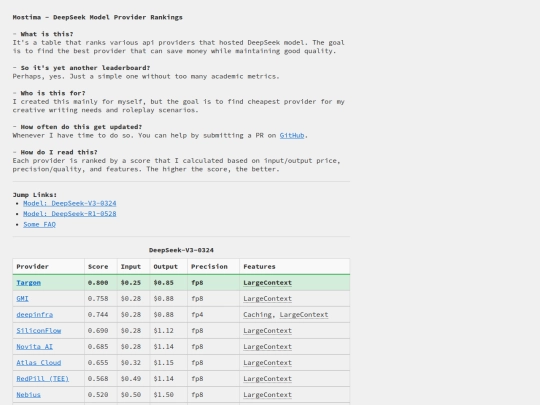The image size is (540, 405).
Task: Click Nebius's input price $0.50
Action: [x=131, y=395]
